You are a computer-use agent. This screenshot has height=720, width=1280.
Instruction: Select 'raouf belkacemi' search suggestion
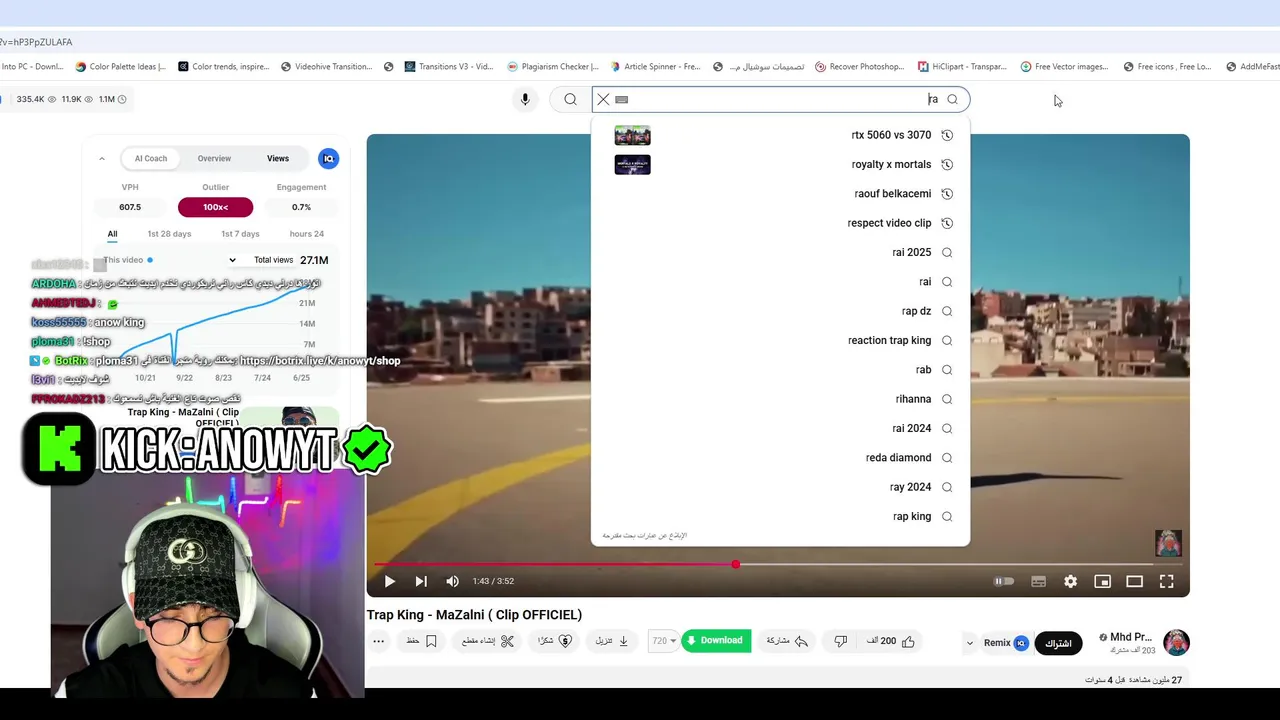(x=781, y=194)
